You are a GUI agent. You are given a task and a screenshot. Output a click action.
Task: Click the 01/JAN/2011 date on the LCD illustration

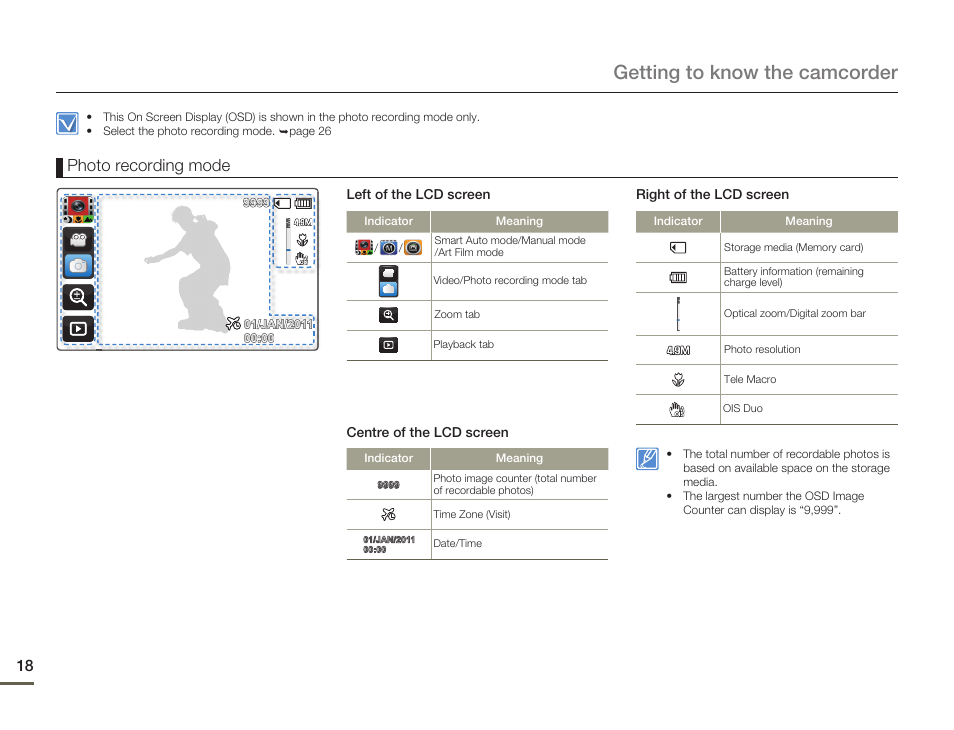tap(277, 324)
